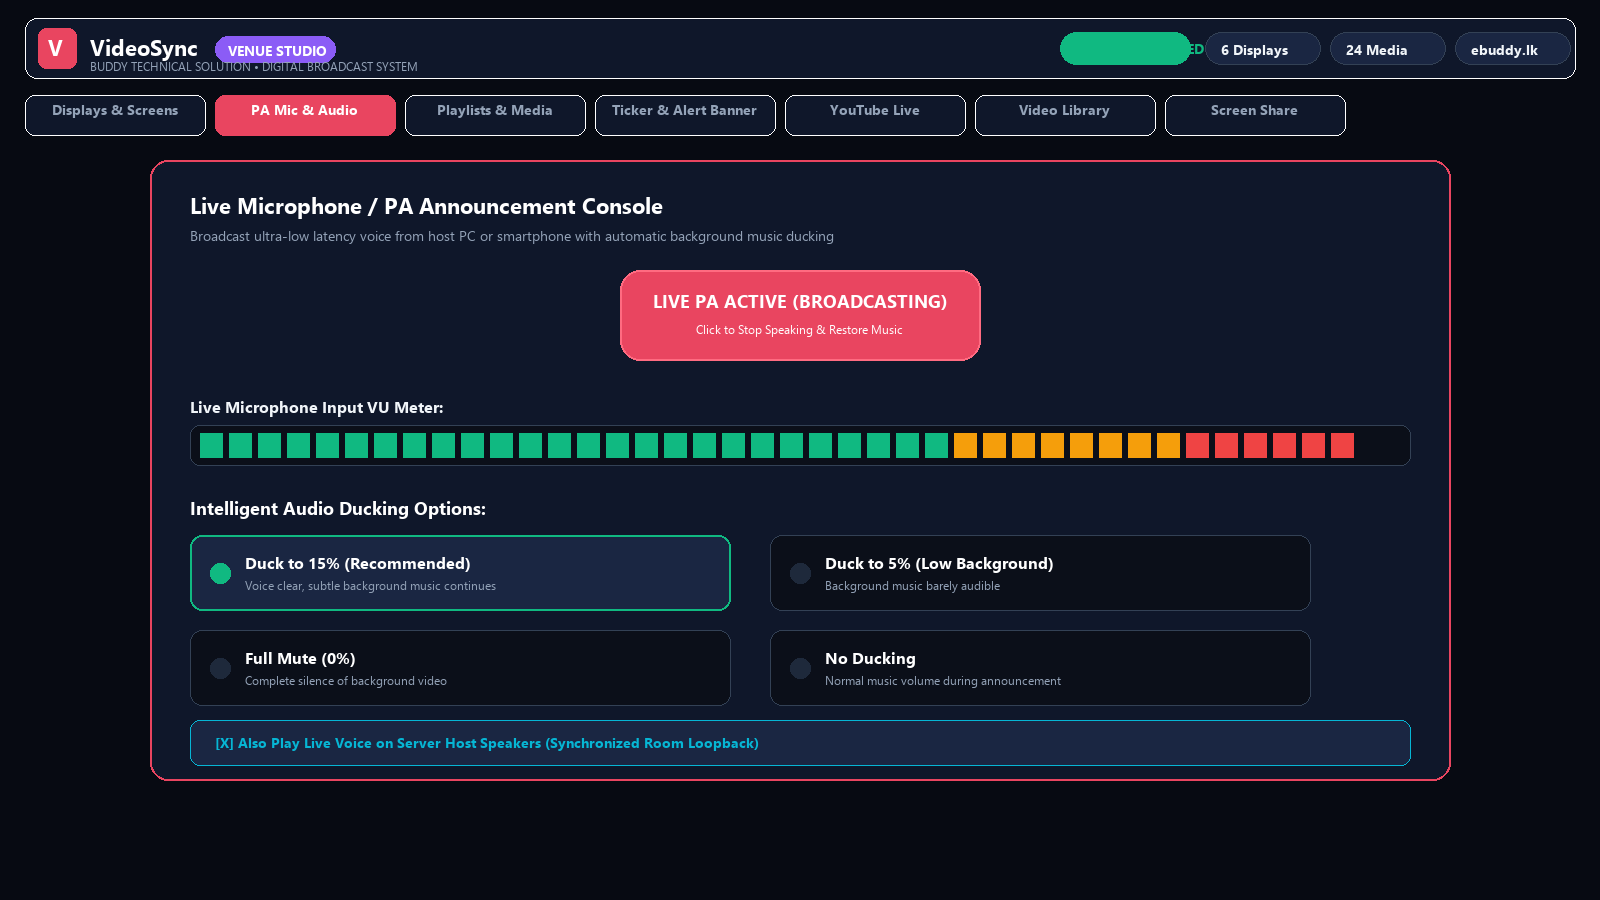The width and height of the screenshot is (1600, 900).
Task: Click the green connection status indicator
Action: point(1125,49)
